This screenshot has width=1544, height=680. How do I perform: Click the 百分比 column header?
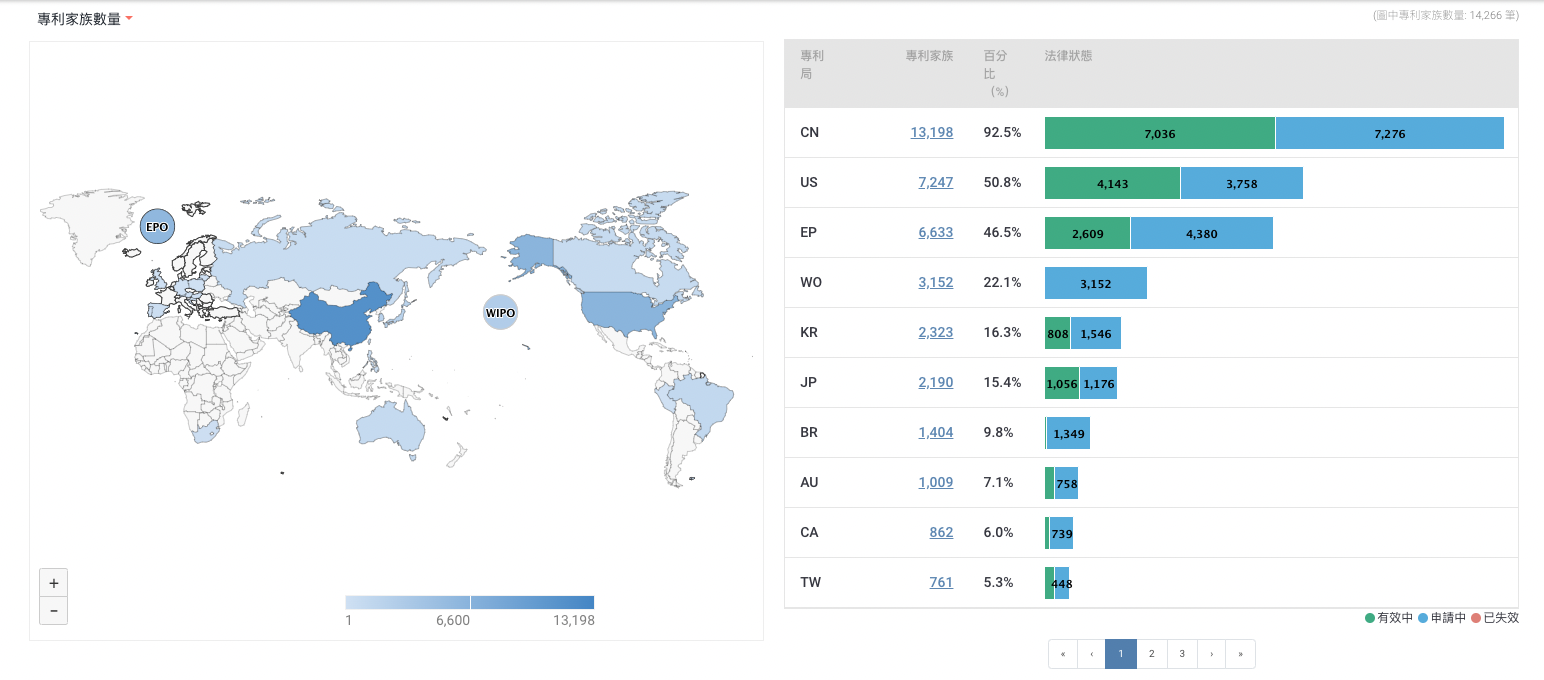tap(996, 73)
